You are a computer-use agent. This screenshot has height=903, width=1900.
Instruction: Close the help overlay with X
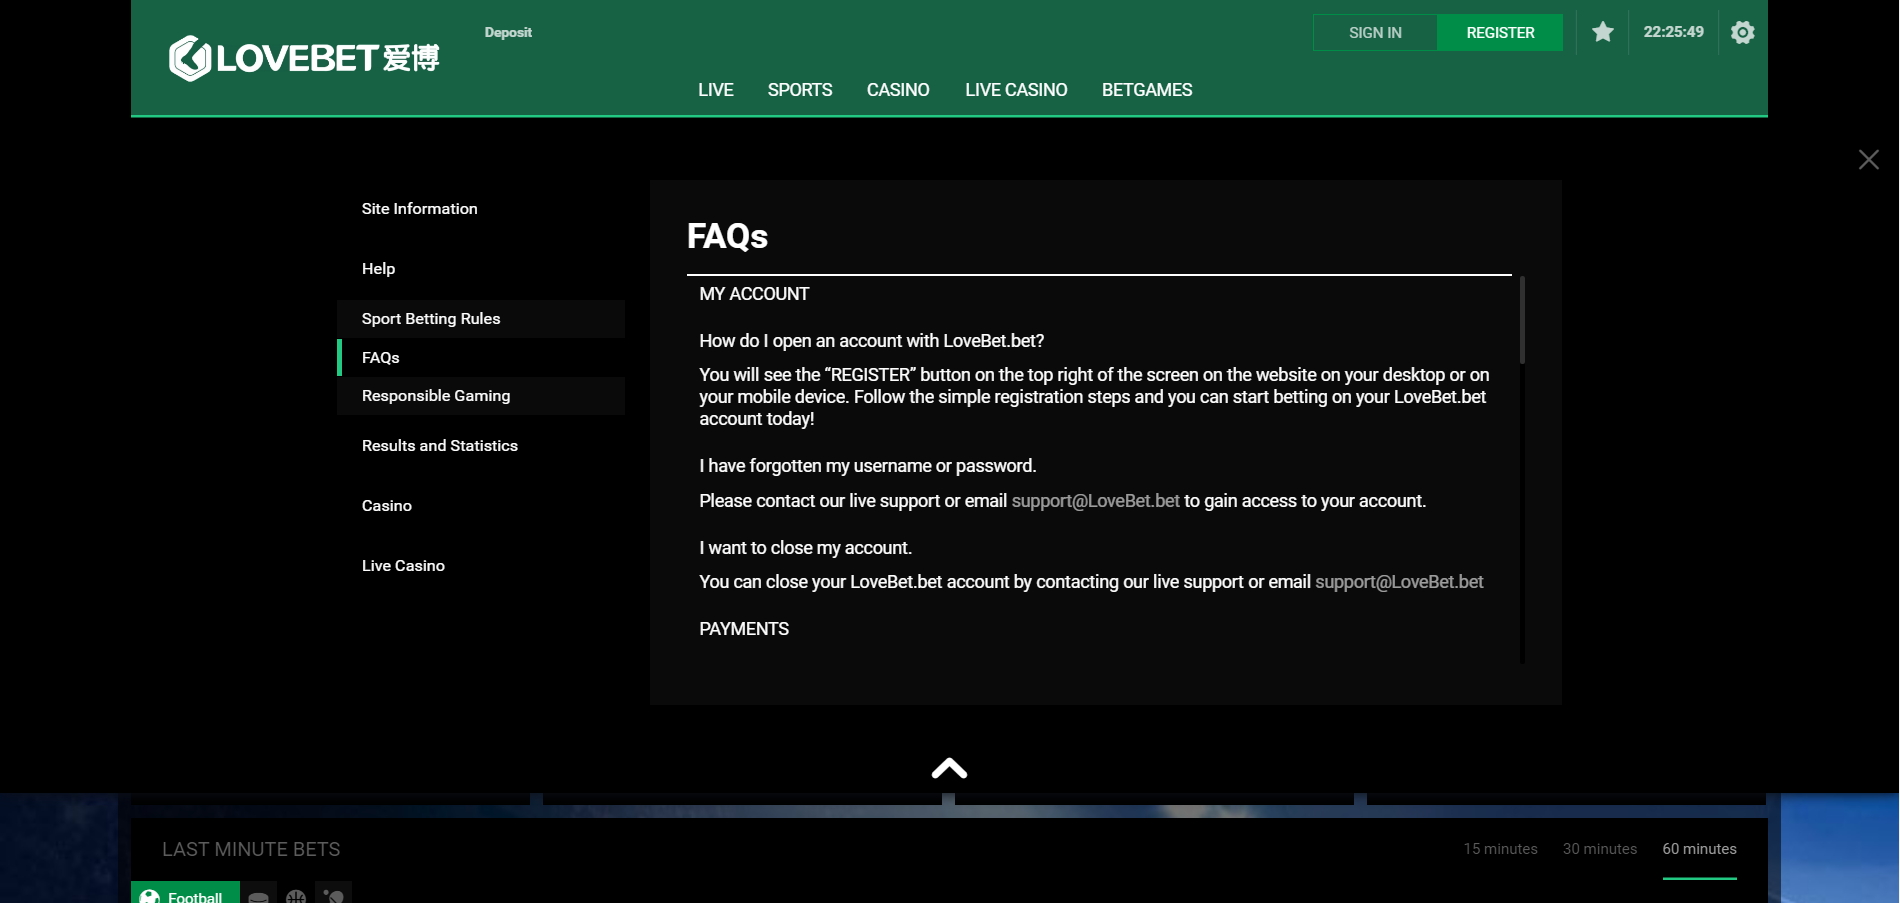tap(1868, 159)
